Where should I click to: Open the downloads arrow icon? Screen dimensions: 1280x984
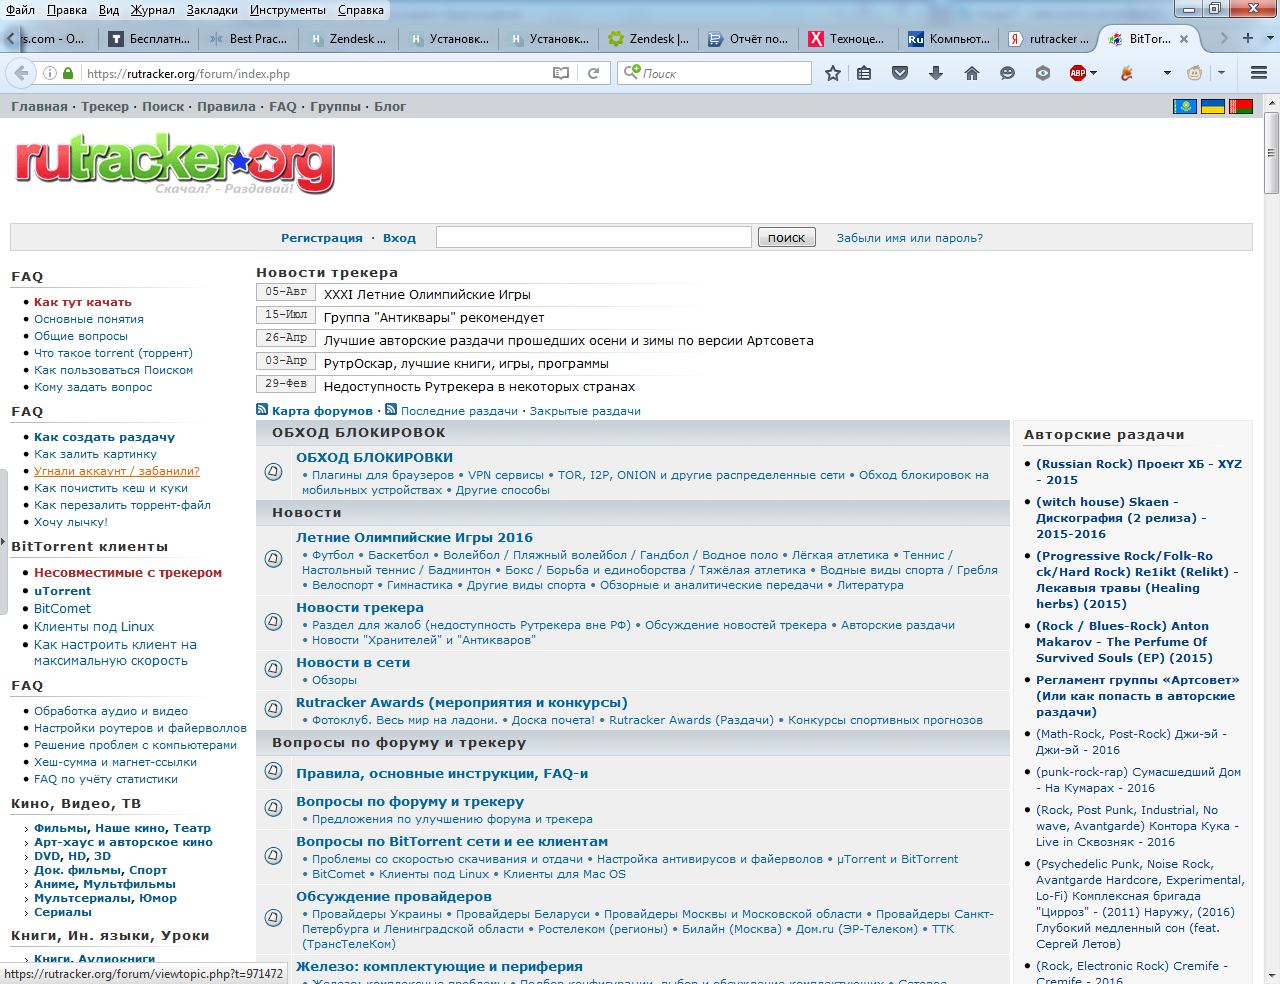point(936,73)
